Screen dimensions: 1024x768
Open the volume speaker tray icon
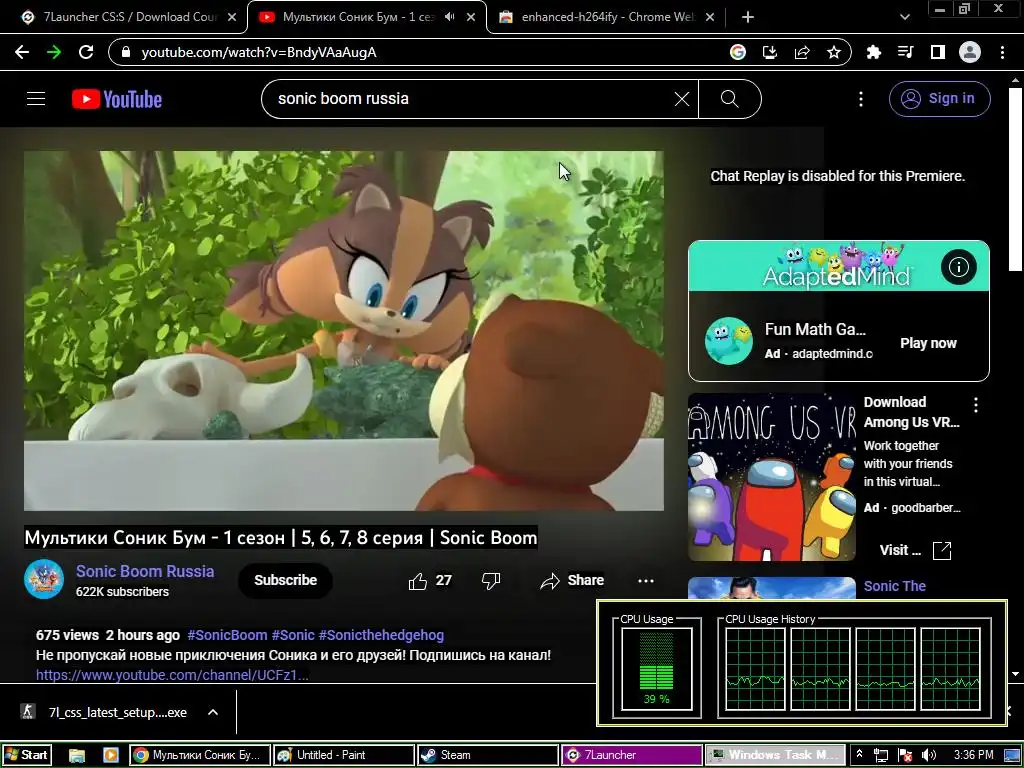(929, 756)
